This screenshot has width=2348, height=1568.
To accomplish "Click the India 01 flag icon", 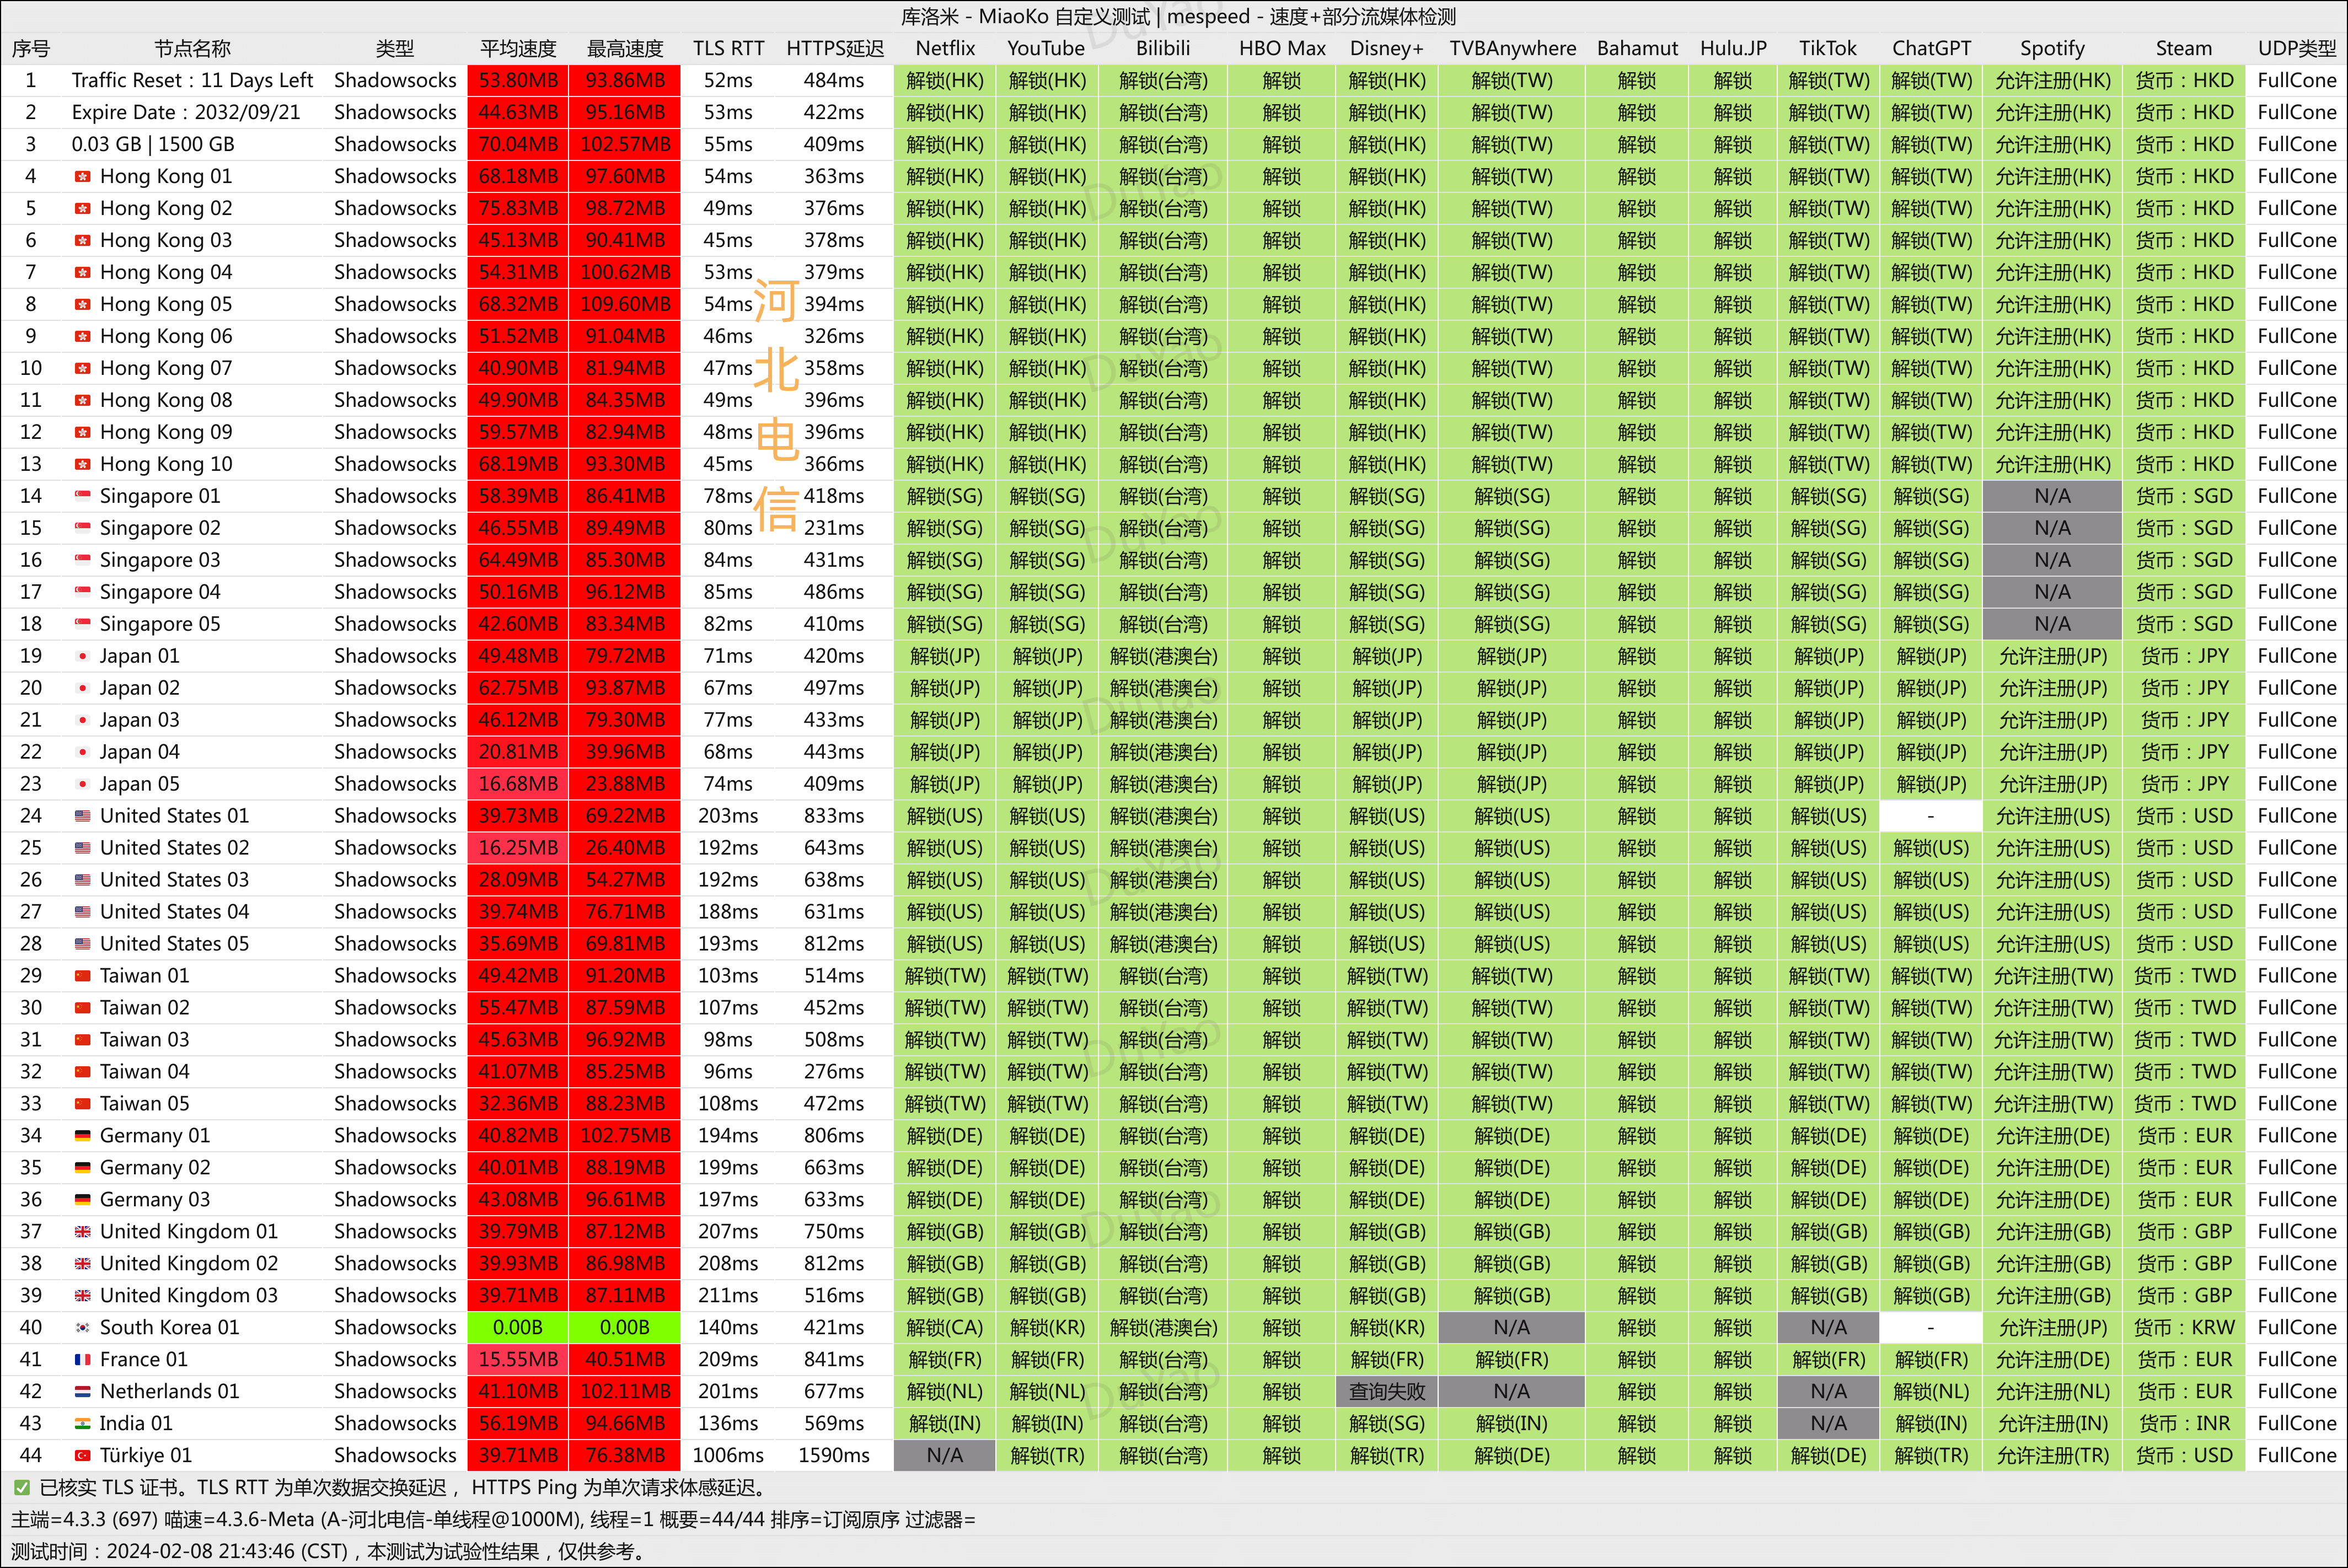I will [x=83, y=1424].
